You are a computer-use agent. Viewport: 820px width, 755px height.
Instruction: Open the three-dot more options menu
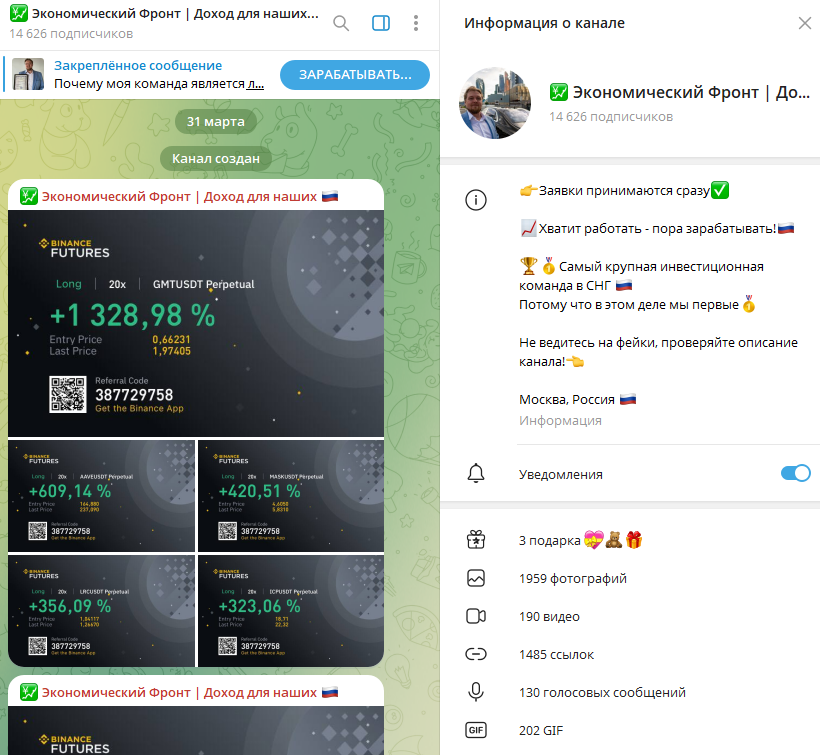point(415,24)
